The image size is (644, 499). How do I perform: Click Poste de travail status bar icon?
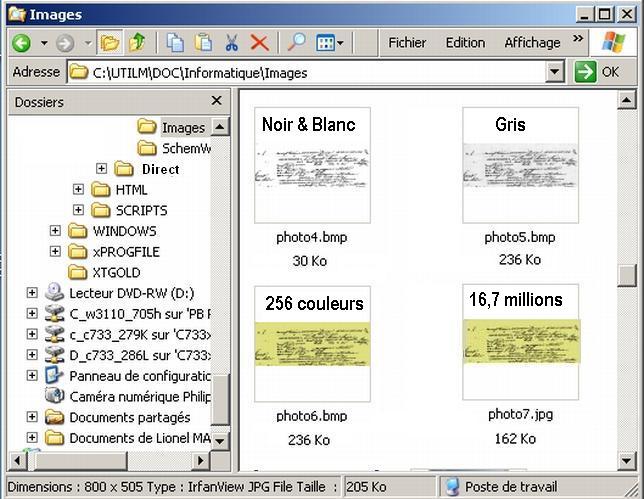452,487
